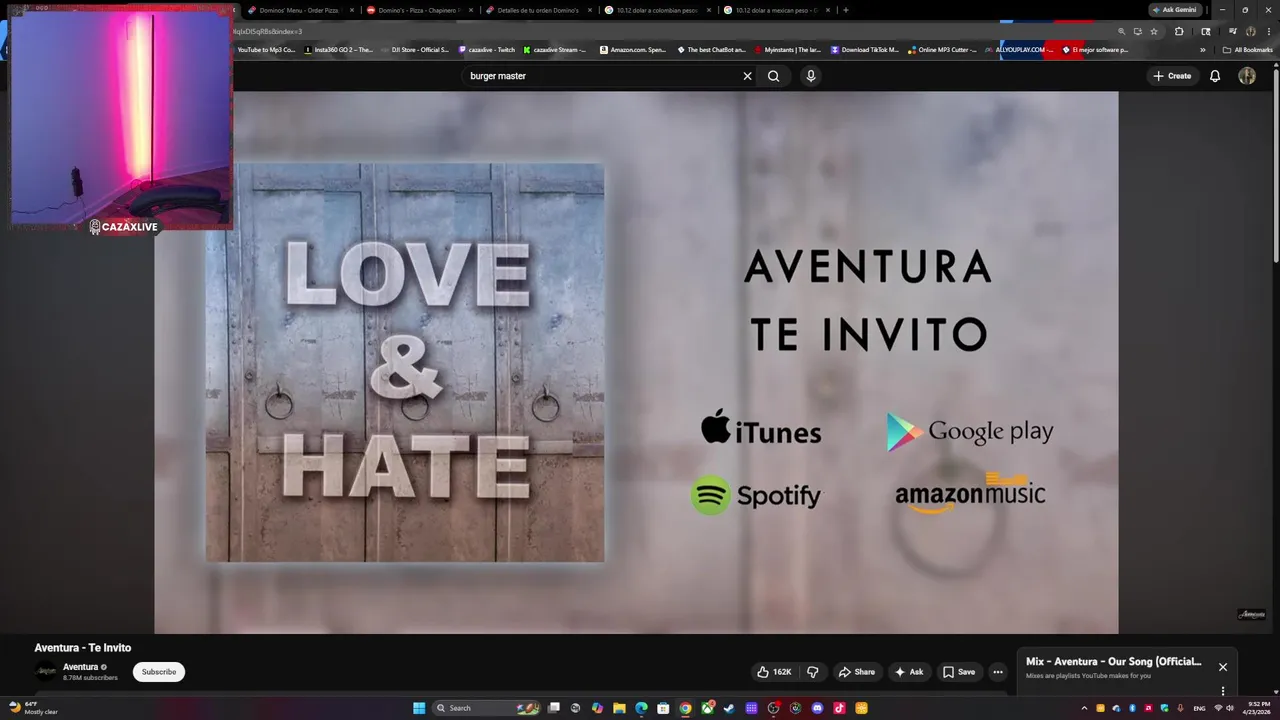Click Aventura - Te Invito video title
The width and height of the screenshot is (1280, 720).
pyautogui.click(x=83, y=648)
